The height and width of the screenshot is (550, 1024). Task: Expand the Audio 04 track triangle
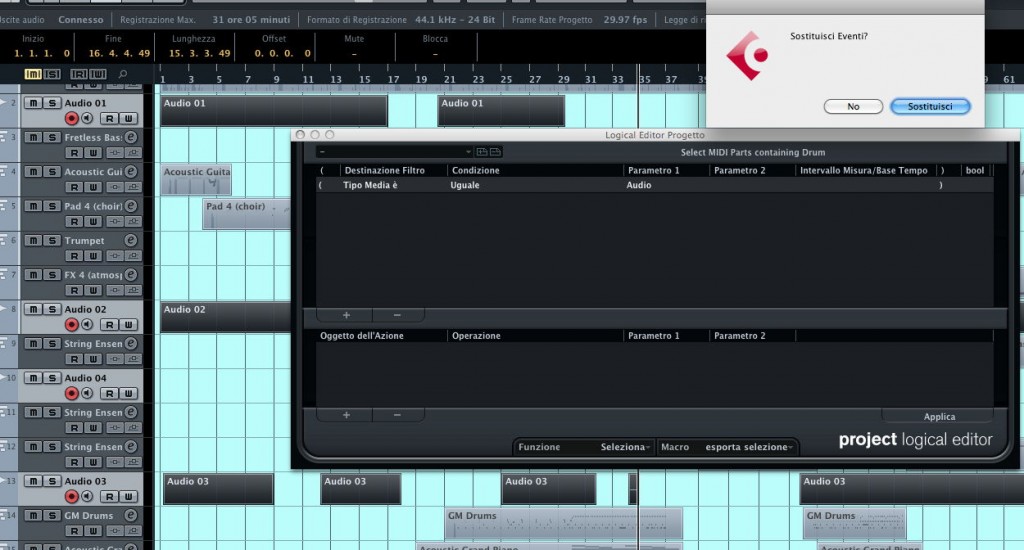click(x=3, y=376)
